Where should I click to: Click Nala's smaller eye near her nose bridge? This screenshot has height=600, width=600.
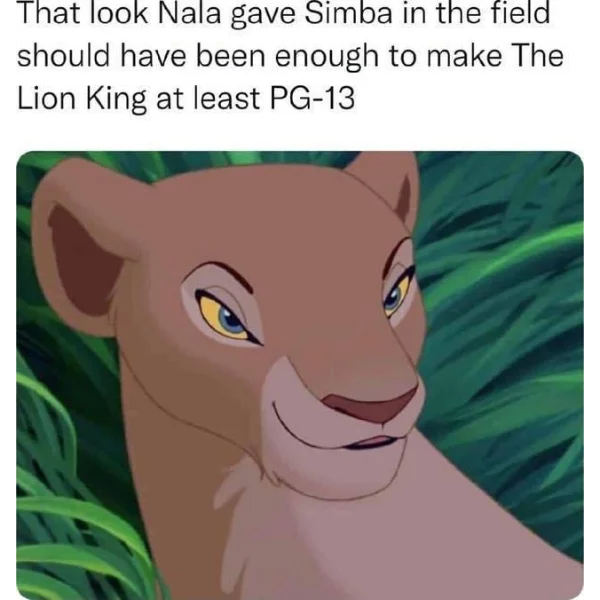[397, 292]
